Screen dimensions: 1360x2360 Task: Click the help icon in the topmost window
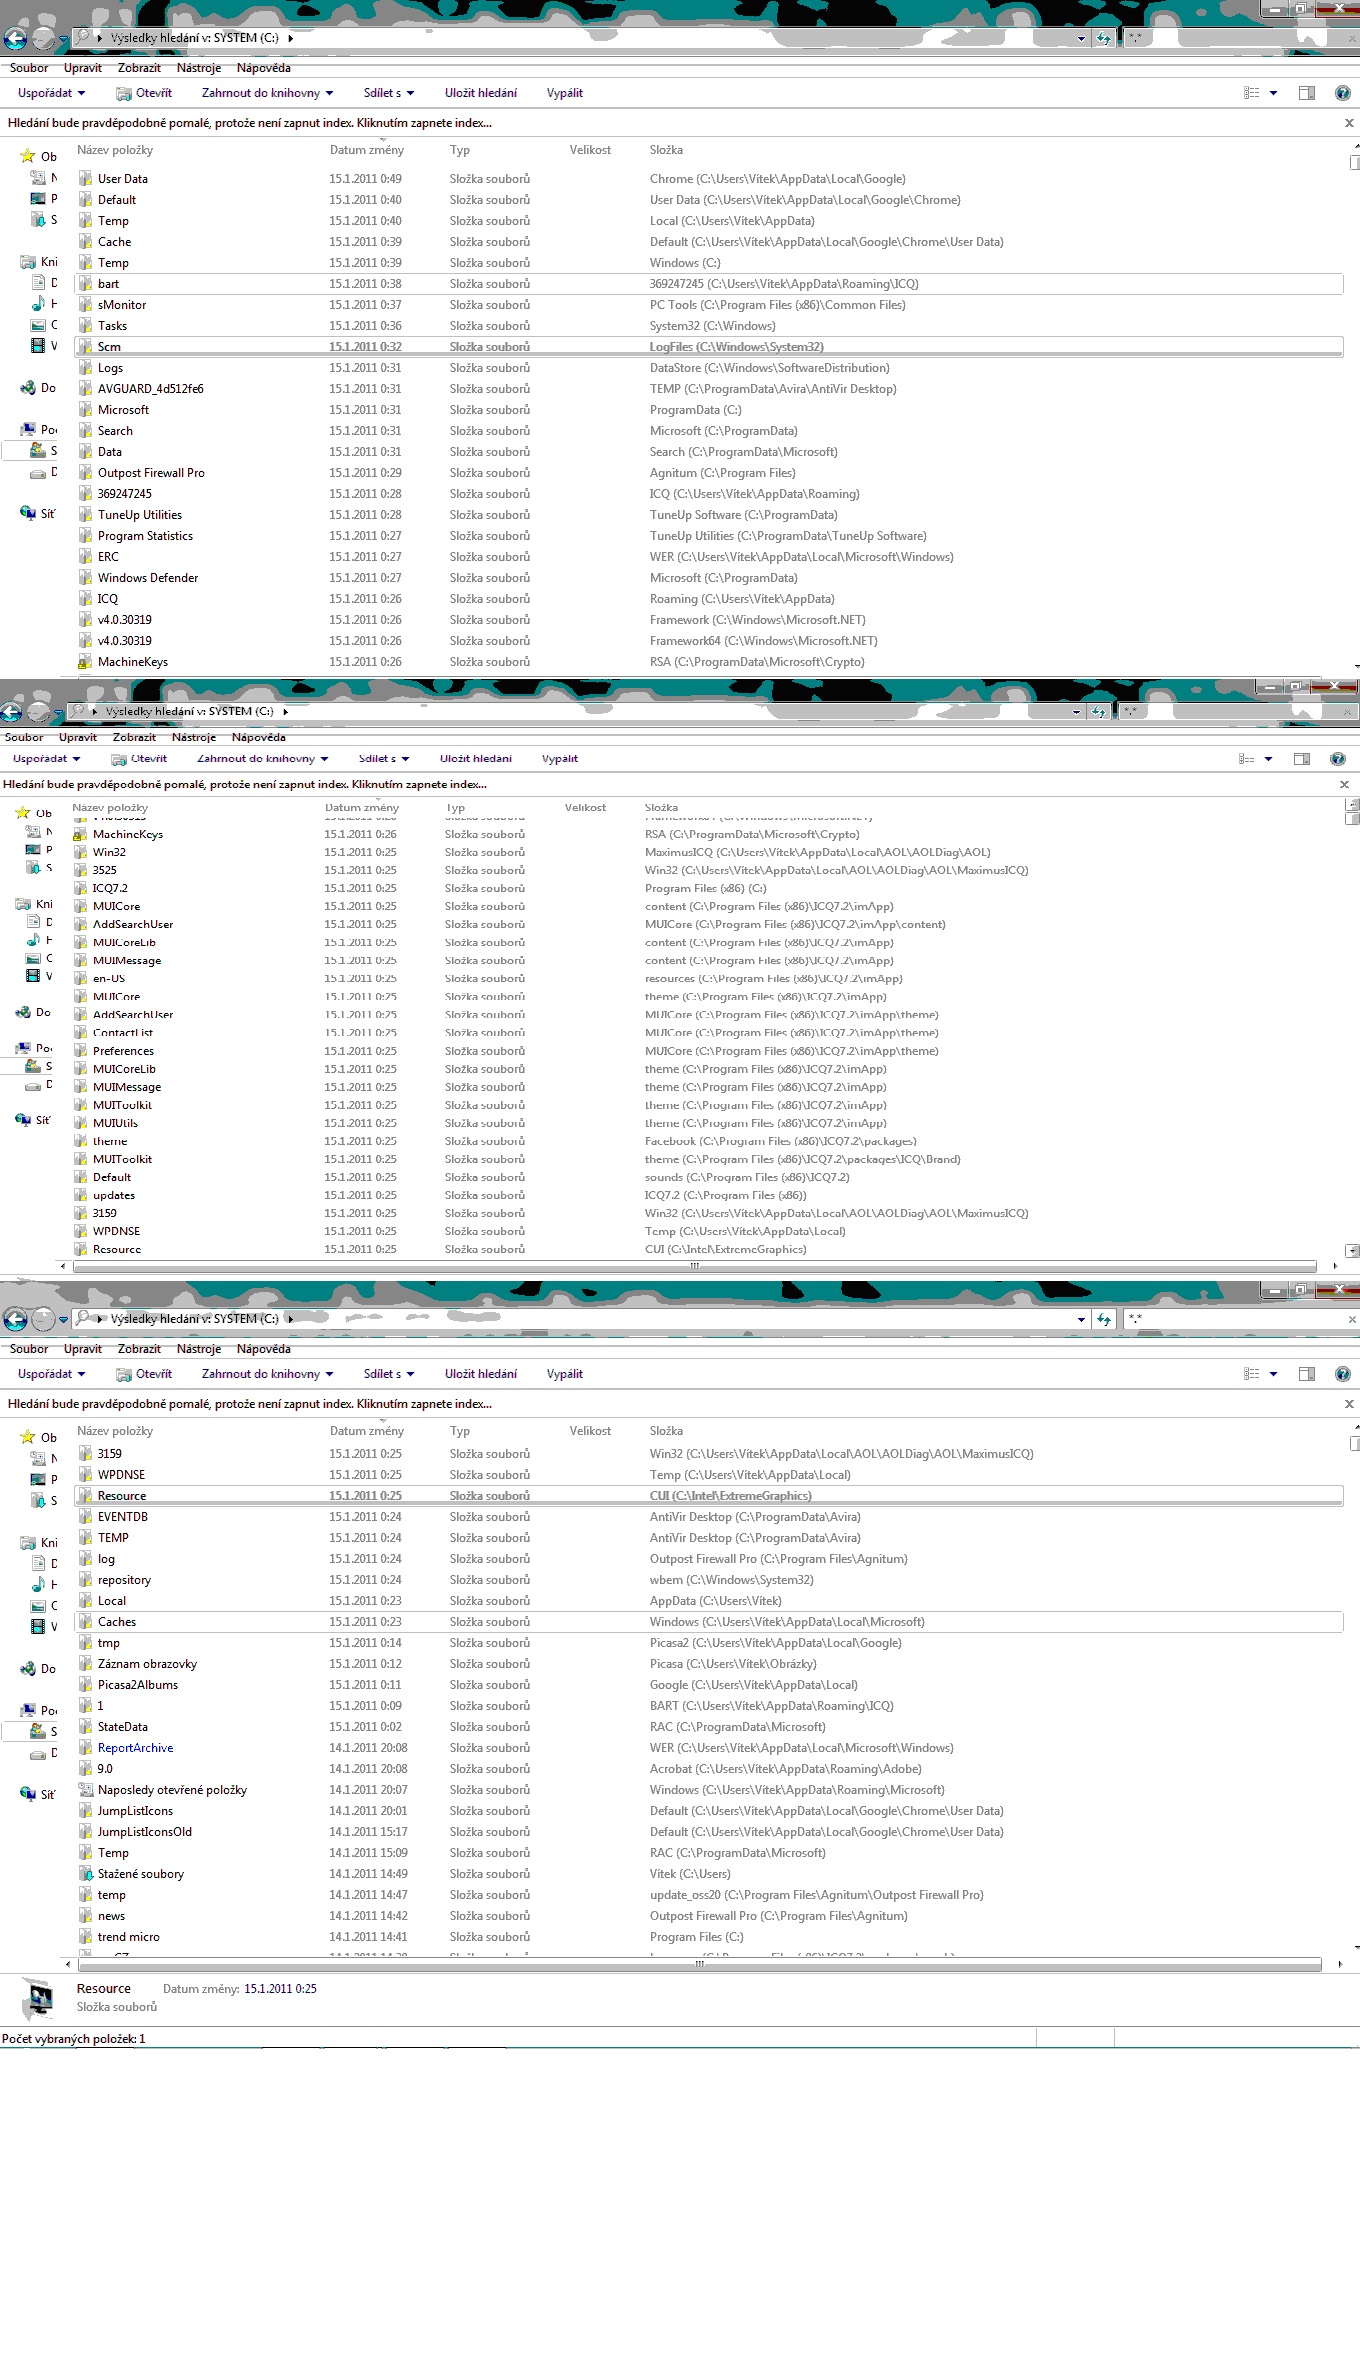[x=1342, y=93]
